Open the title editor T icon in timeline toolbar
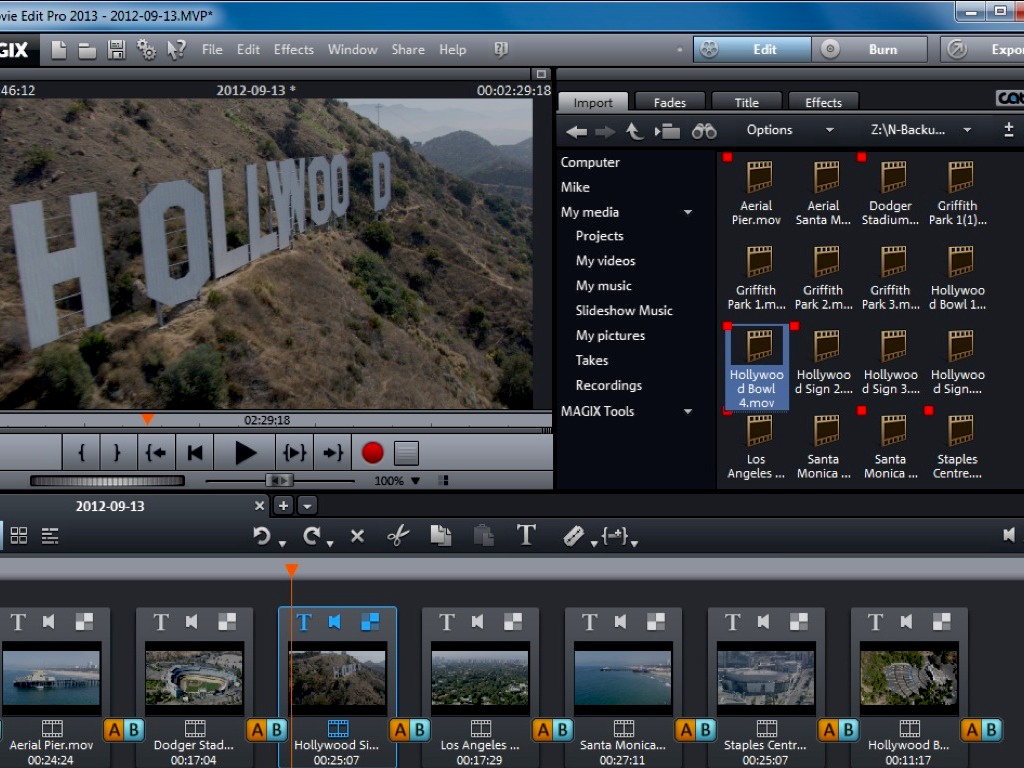The width and height of the screenshot is (1024, 768). pyautogui.click(x=526, y=535)
